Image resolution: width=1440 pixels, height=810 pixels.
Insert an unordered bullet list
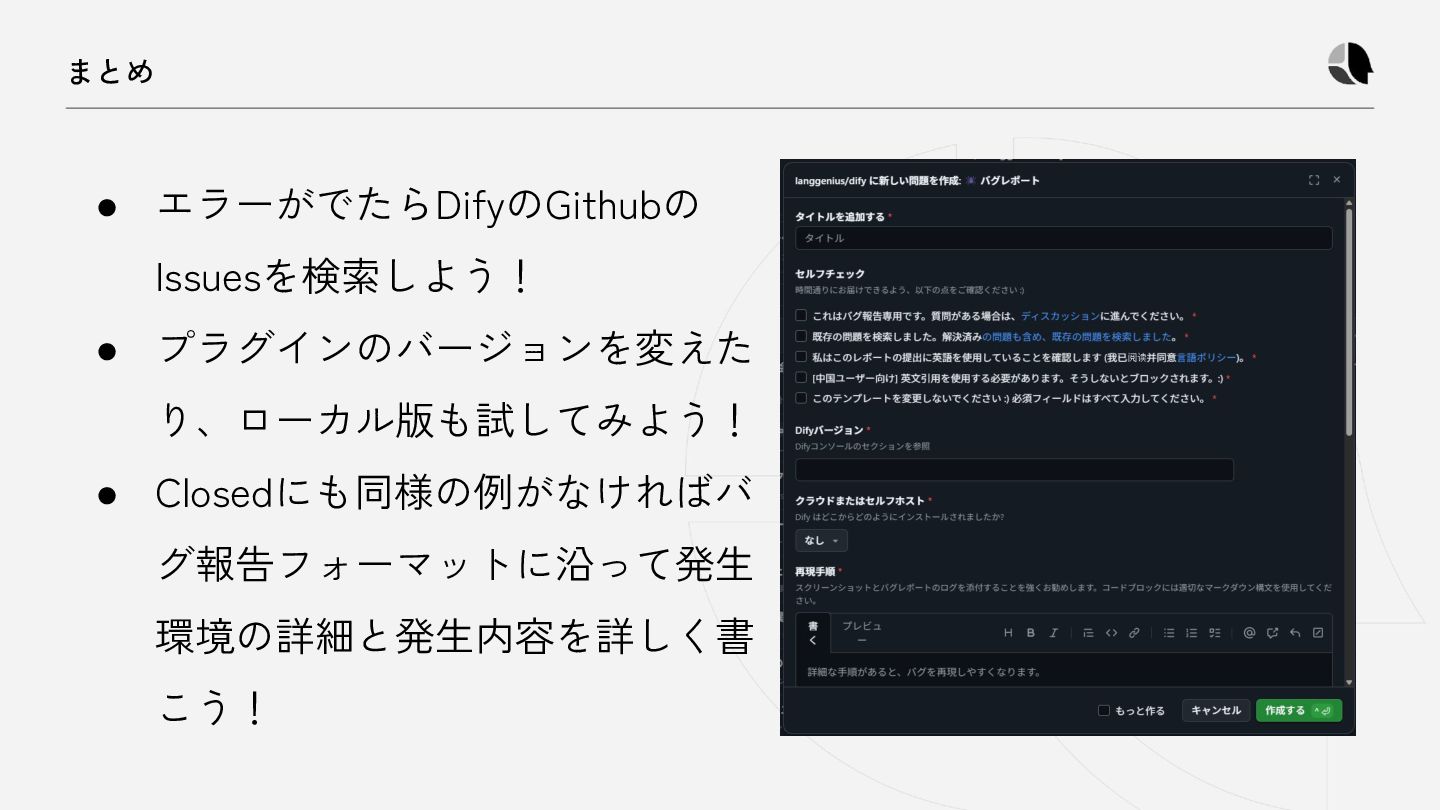(1169, 633)
